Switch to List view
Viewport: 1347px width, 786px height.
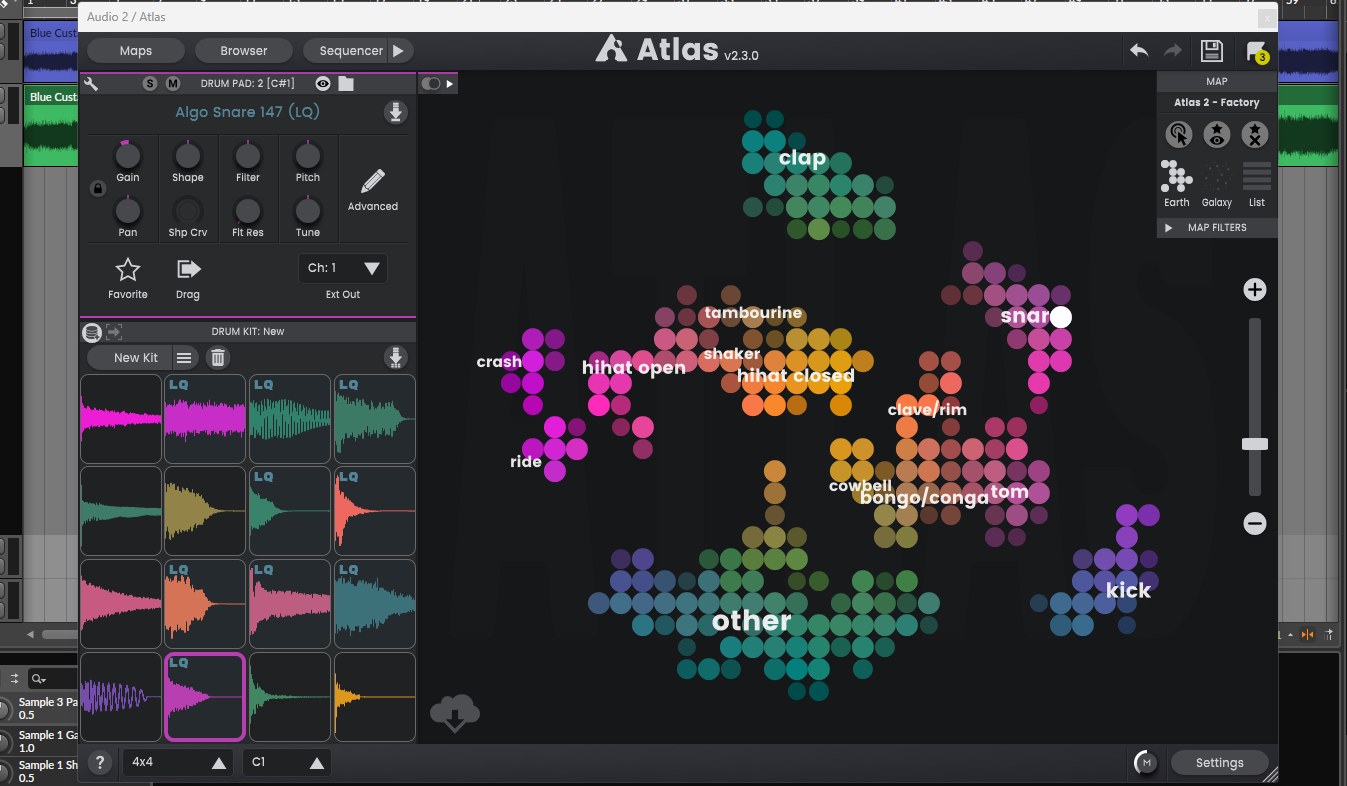coord(1257,184)
